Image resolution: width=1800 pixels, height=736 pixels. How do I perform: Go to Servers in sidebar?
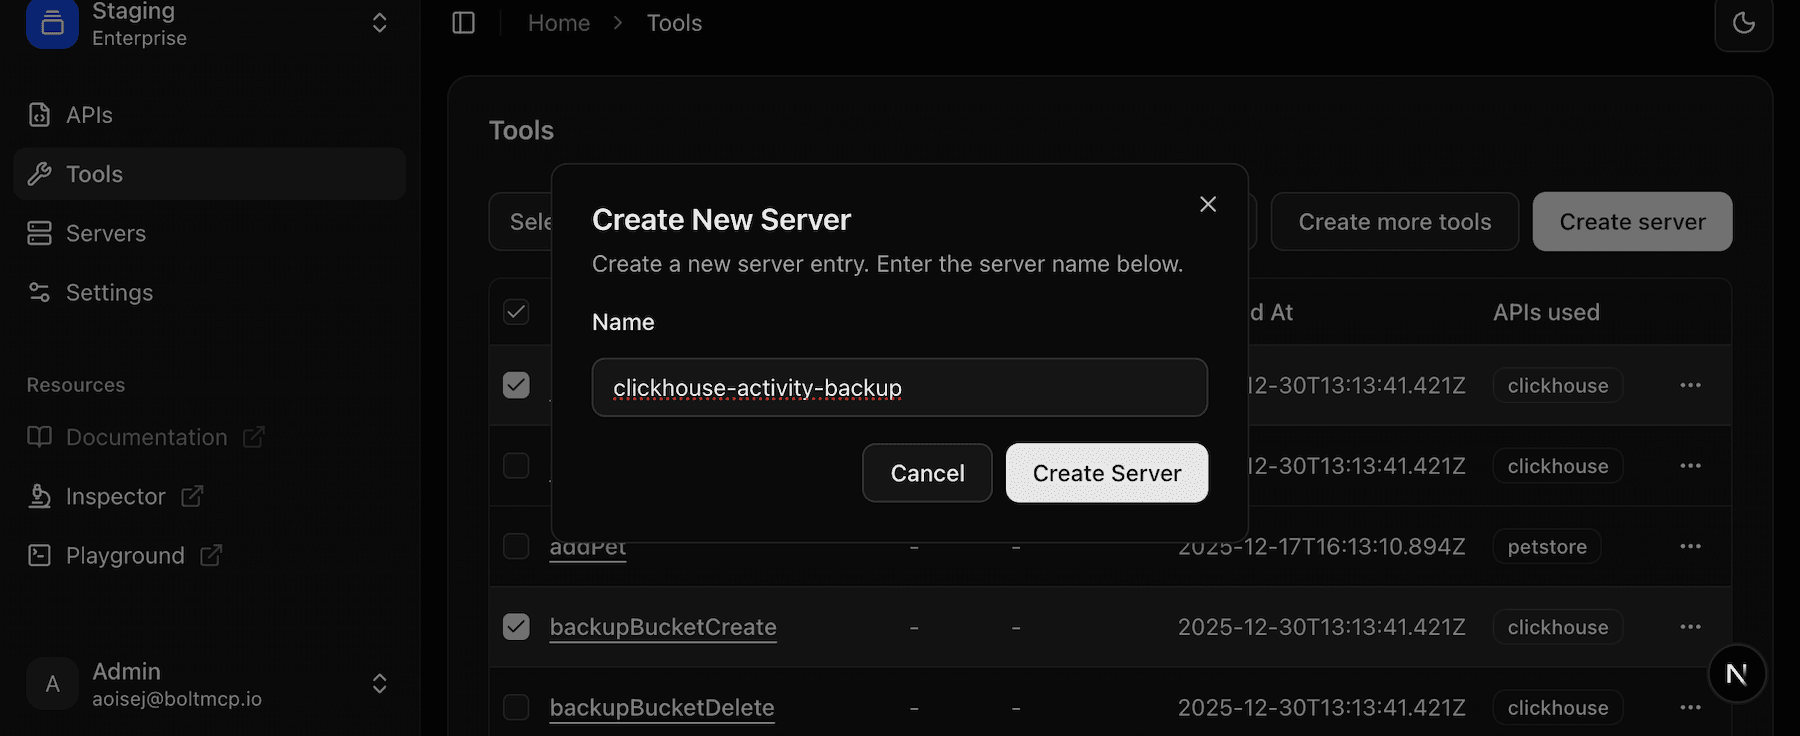click(x=105, y=233)
